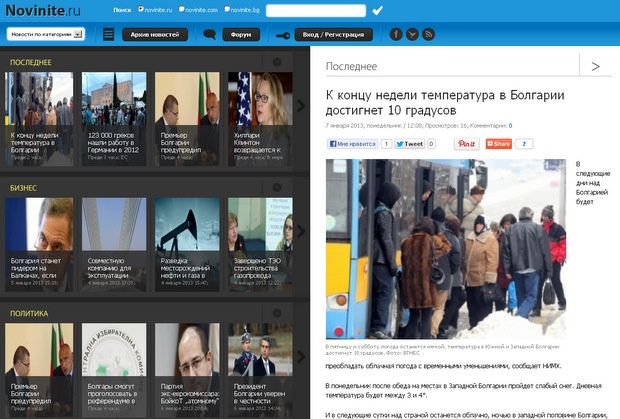Open card 'Болгары смогут проголосовать в референдуме'
Screen dimensions: 620x419
[x=114, y=370]
